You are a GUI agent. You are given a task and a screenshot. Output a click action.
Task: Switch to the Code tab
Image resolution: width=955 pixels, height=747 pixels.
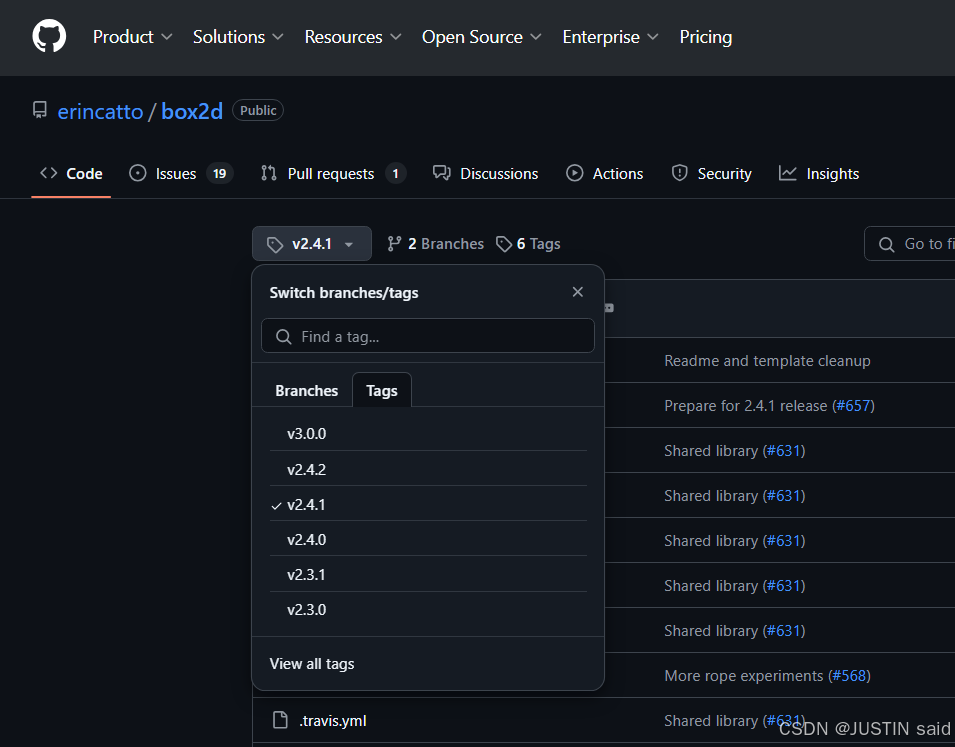[x=71, y=174]
